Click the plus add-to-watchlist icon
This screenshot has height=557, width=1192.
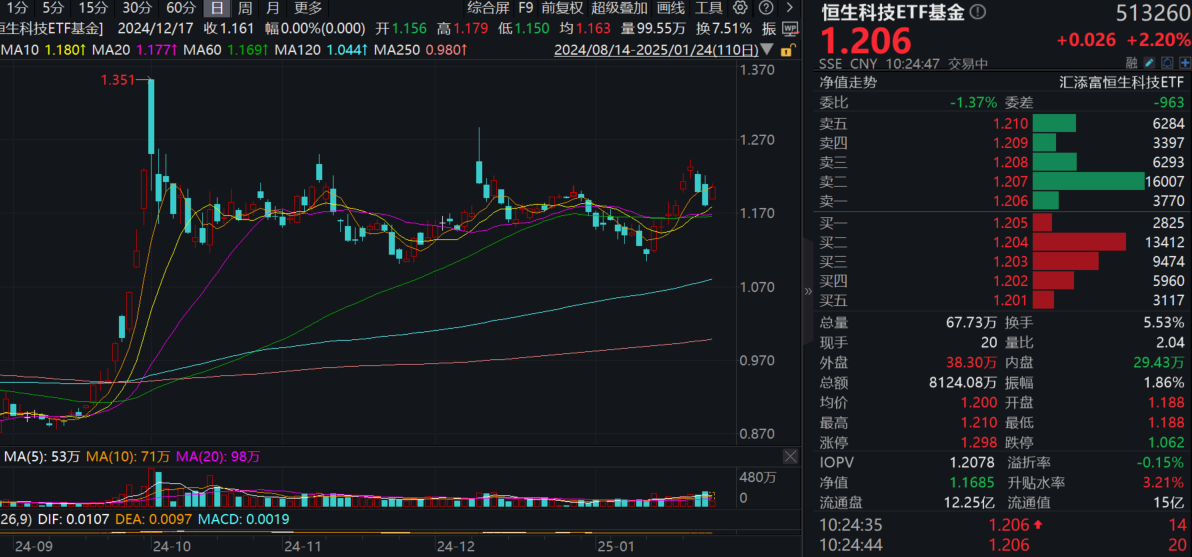pyautogui.click(x=1185, y=63)
